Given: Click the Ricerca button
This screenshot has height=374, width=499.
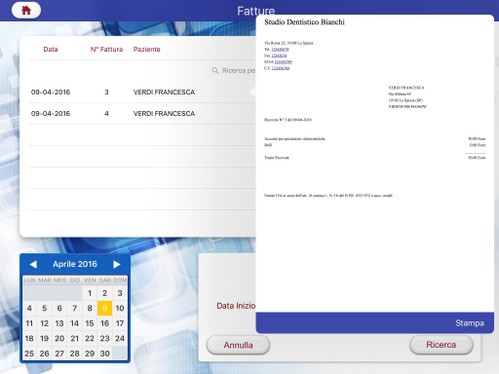Looking at the screenshot, I should click(x=441, y=345).
